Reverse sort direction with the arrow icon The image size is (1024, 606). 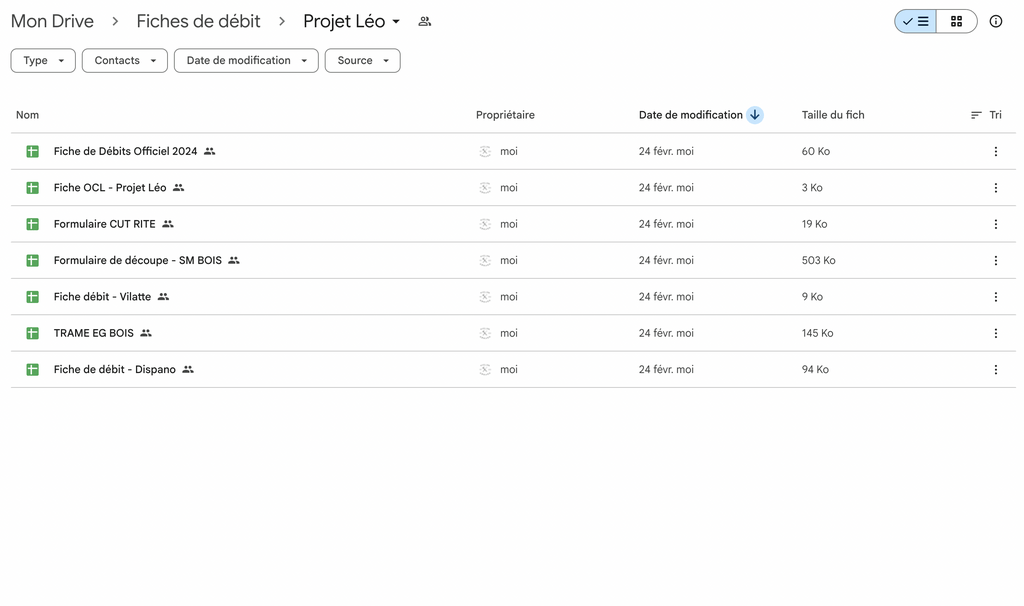[755, 115]
